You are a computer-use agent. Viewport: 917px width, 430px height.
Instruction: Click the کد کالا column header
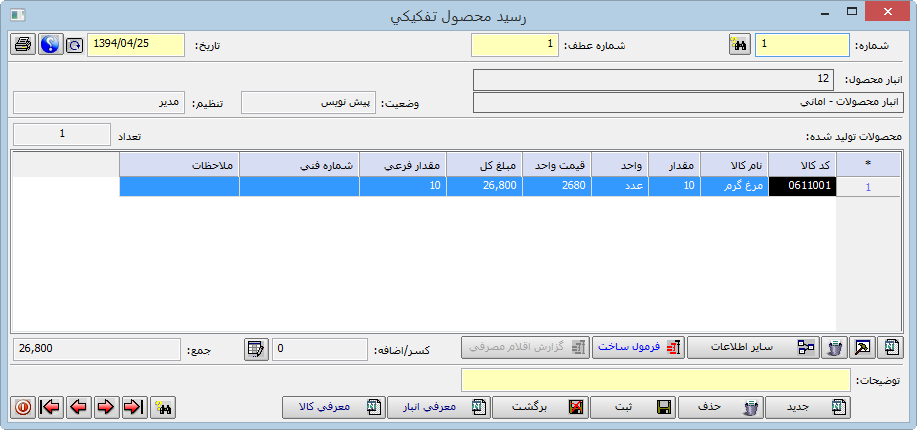click(802, 166)
